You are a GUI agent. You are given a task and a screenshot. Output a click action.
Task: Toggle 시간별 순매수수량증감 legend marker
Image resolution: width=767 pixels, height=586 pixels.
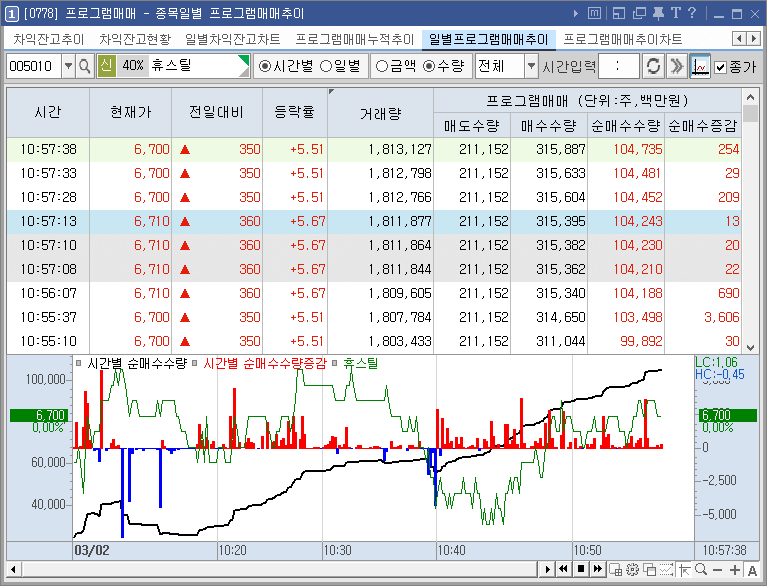[x=195, y=363]
